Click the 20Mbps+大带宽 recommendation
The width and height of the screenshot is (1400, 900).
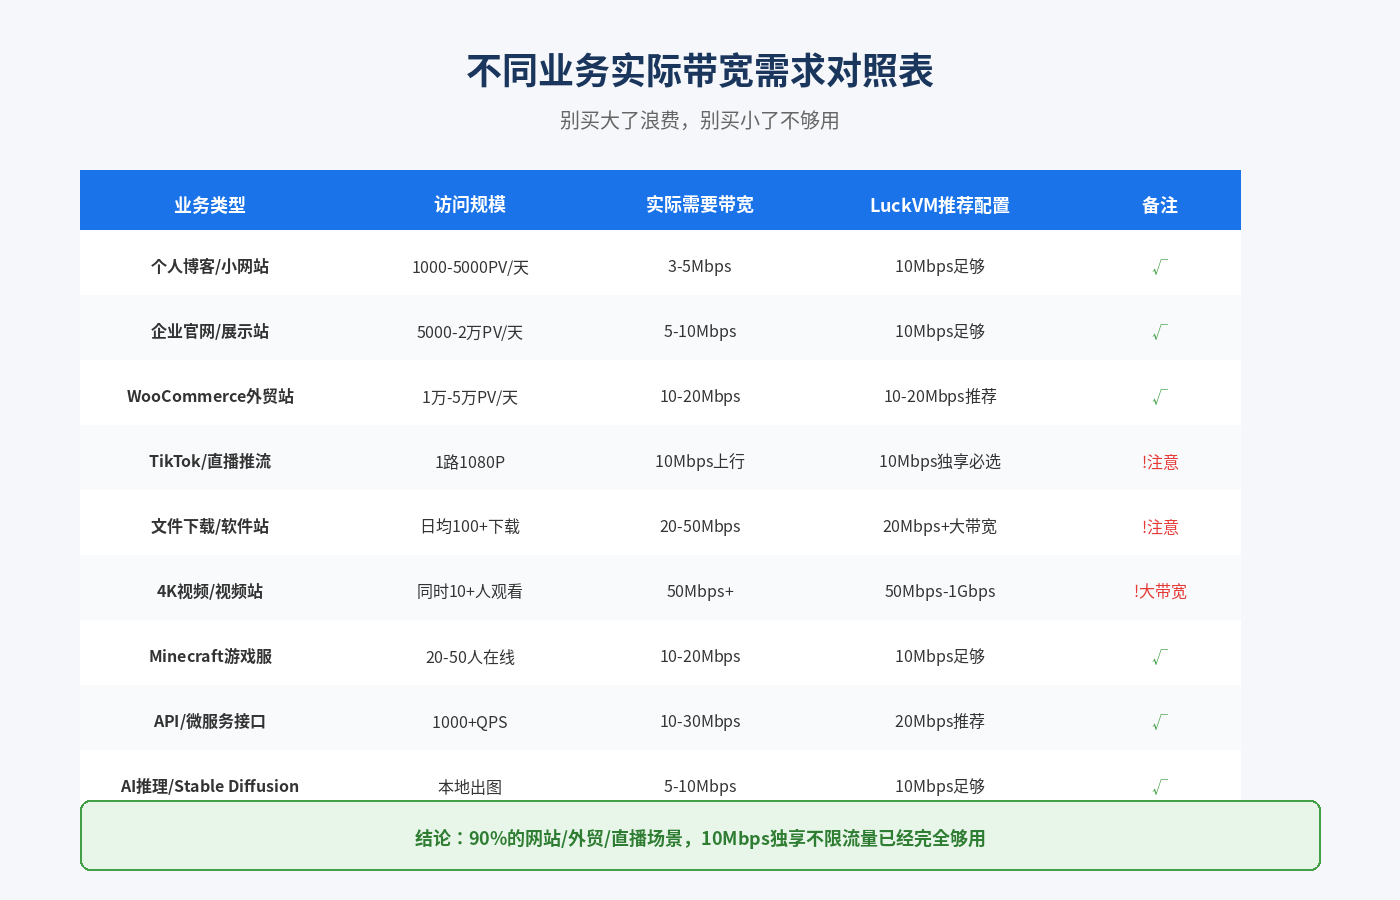point(940,526)
